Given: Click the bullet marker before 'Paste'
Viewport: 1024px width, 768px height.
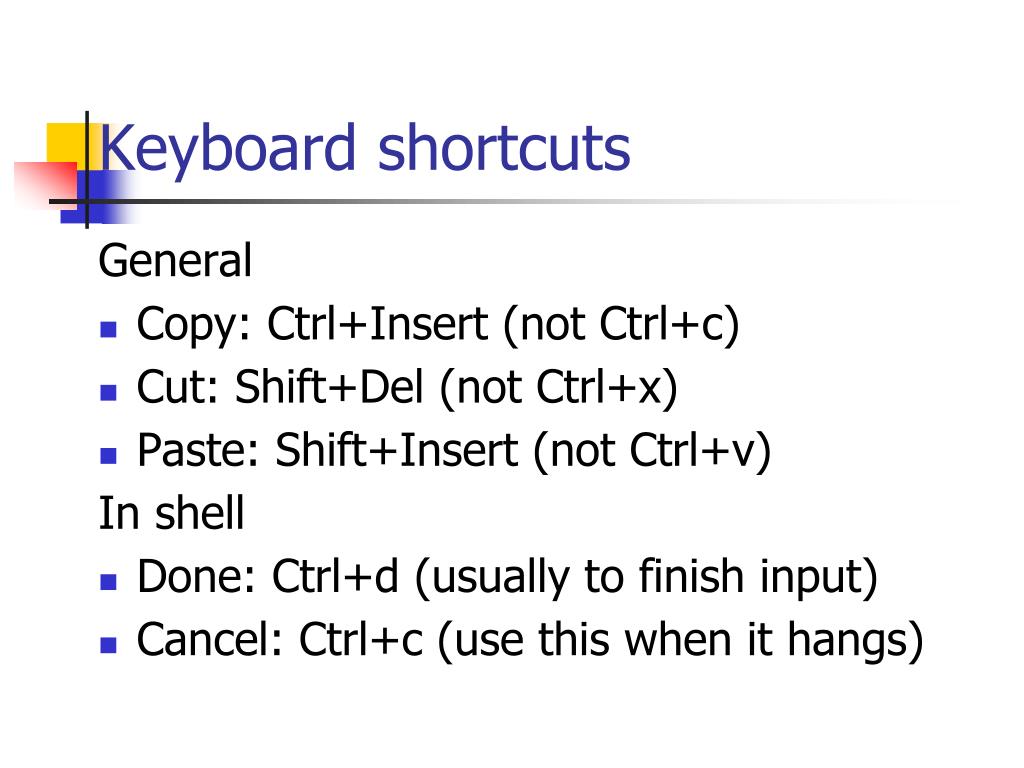Looking at the screenshot, I should pos(108,455).
